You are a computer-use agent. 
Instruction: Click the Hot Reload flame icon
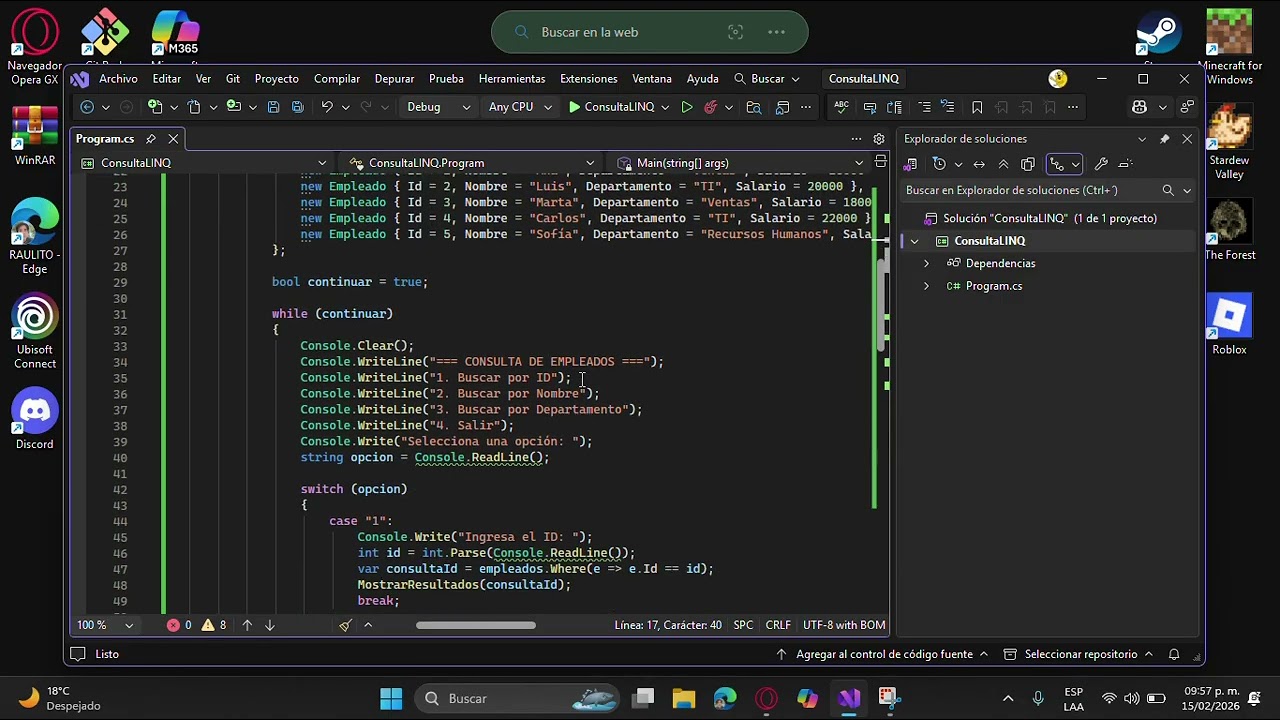pos(711,107)
